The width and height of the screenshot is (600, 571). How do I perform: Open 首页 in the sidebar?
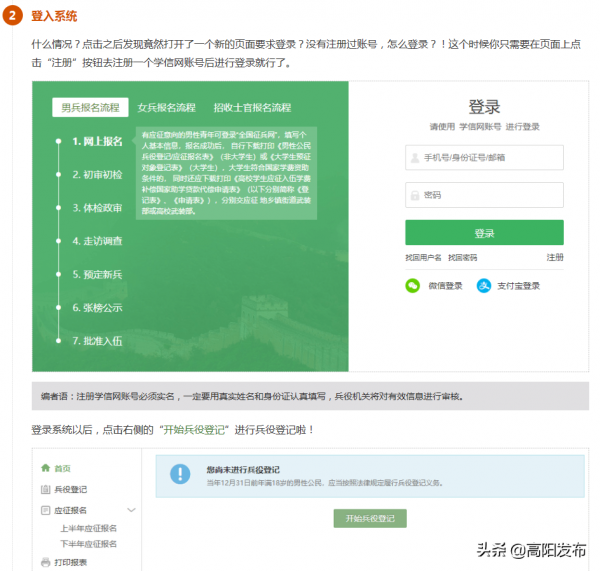coord(62,468)
